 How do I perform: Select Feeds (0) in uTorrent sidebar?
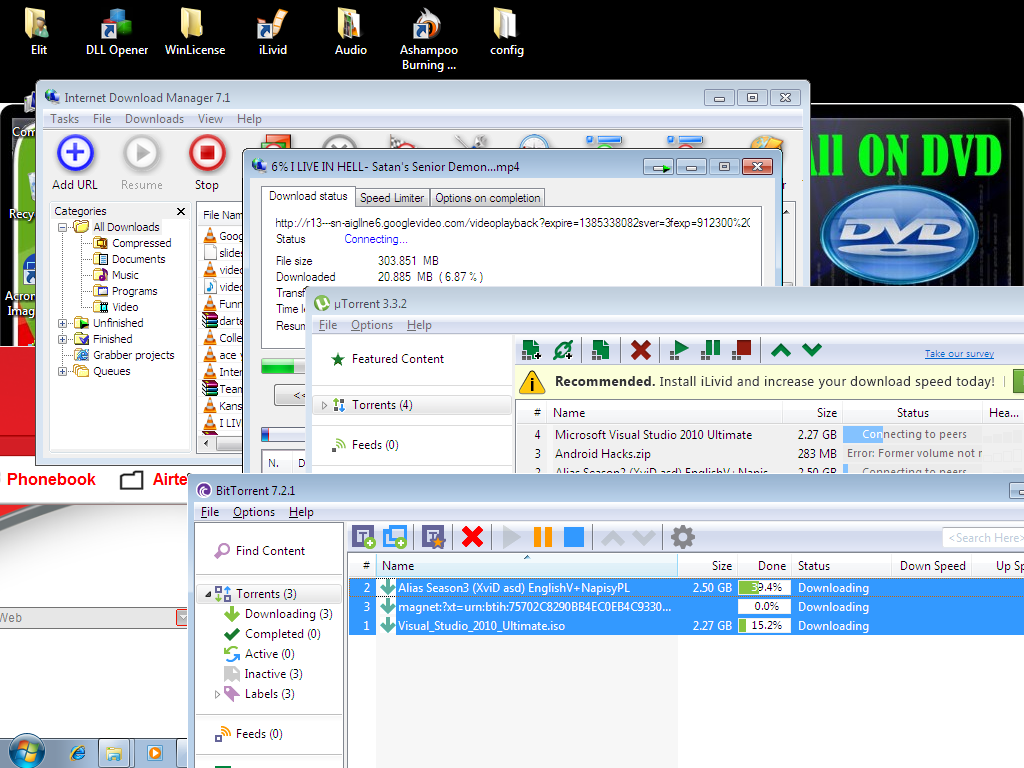(374, 445)
